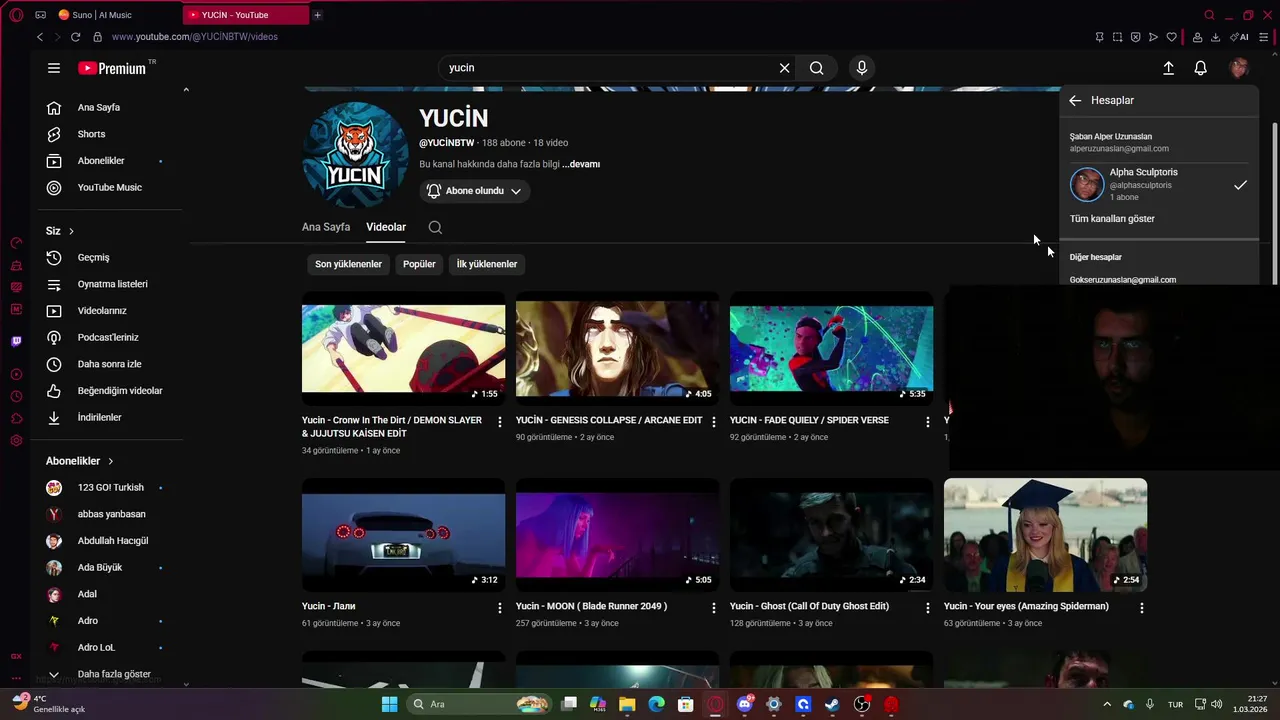Viewport: 1280px width, 720px height.
Task: Open the options menu for the GENESIS COLLAPSE video
Action: pyautogui.click(x=714, y=422)
